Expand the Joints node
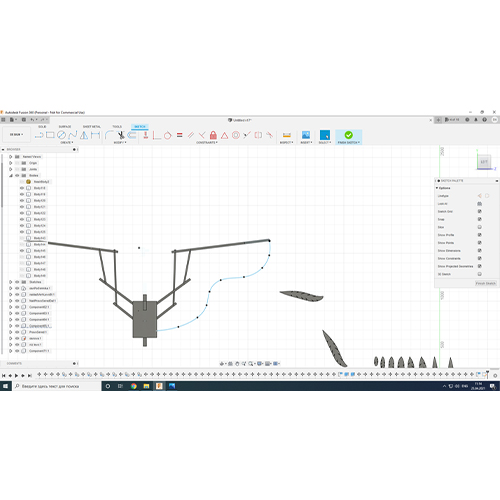 pos(10,169)
